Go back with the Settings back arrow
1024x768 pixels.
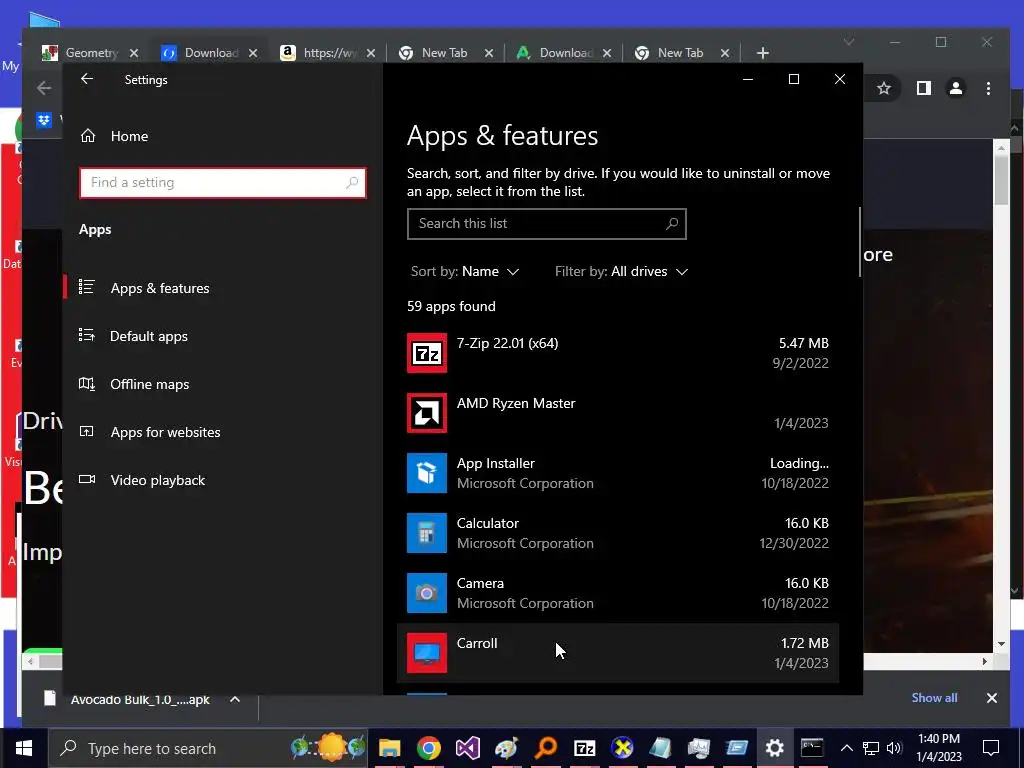[x=87, y=79]
